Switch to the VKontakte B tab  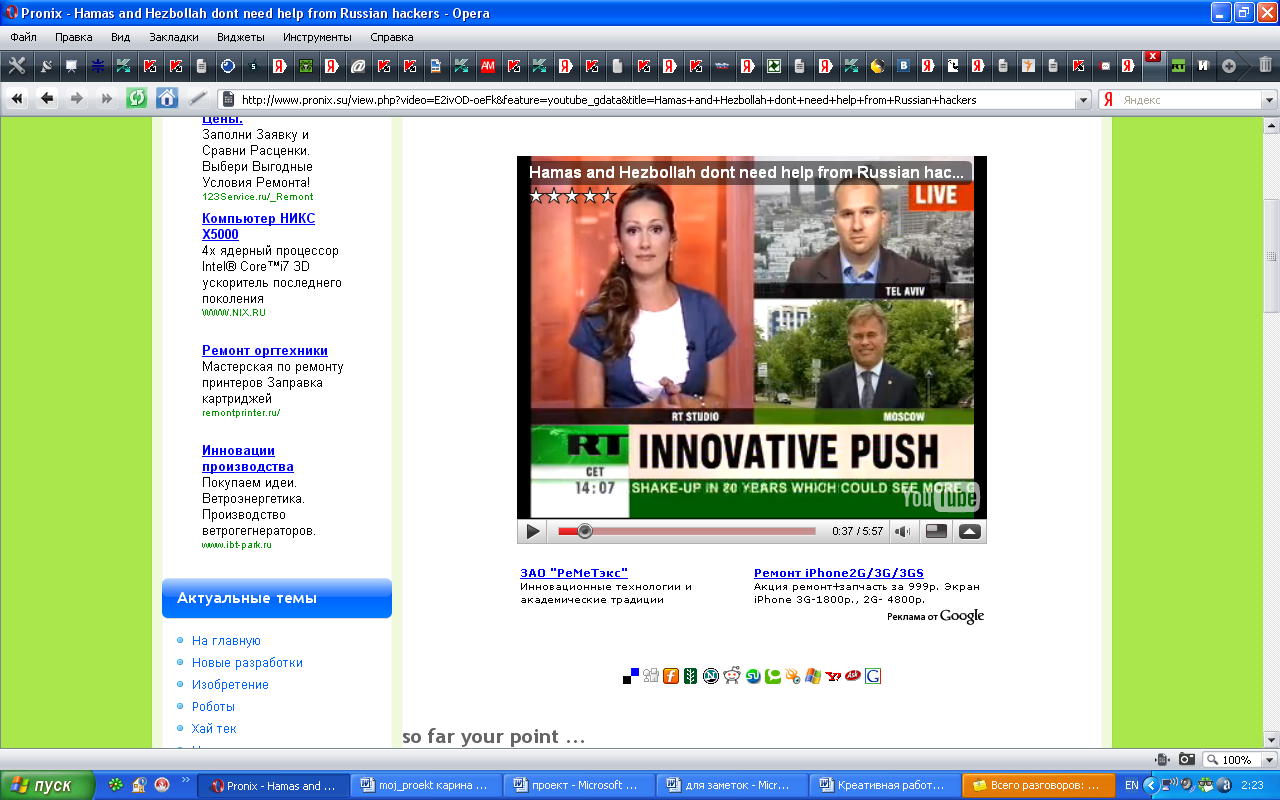click(904, 66)
